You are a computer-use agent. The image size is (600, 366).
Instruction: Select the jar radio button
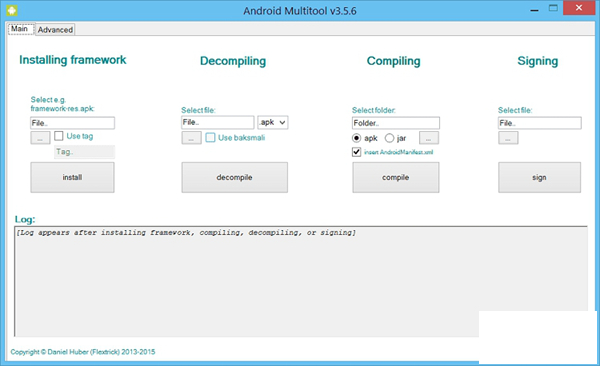[389, 138]
